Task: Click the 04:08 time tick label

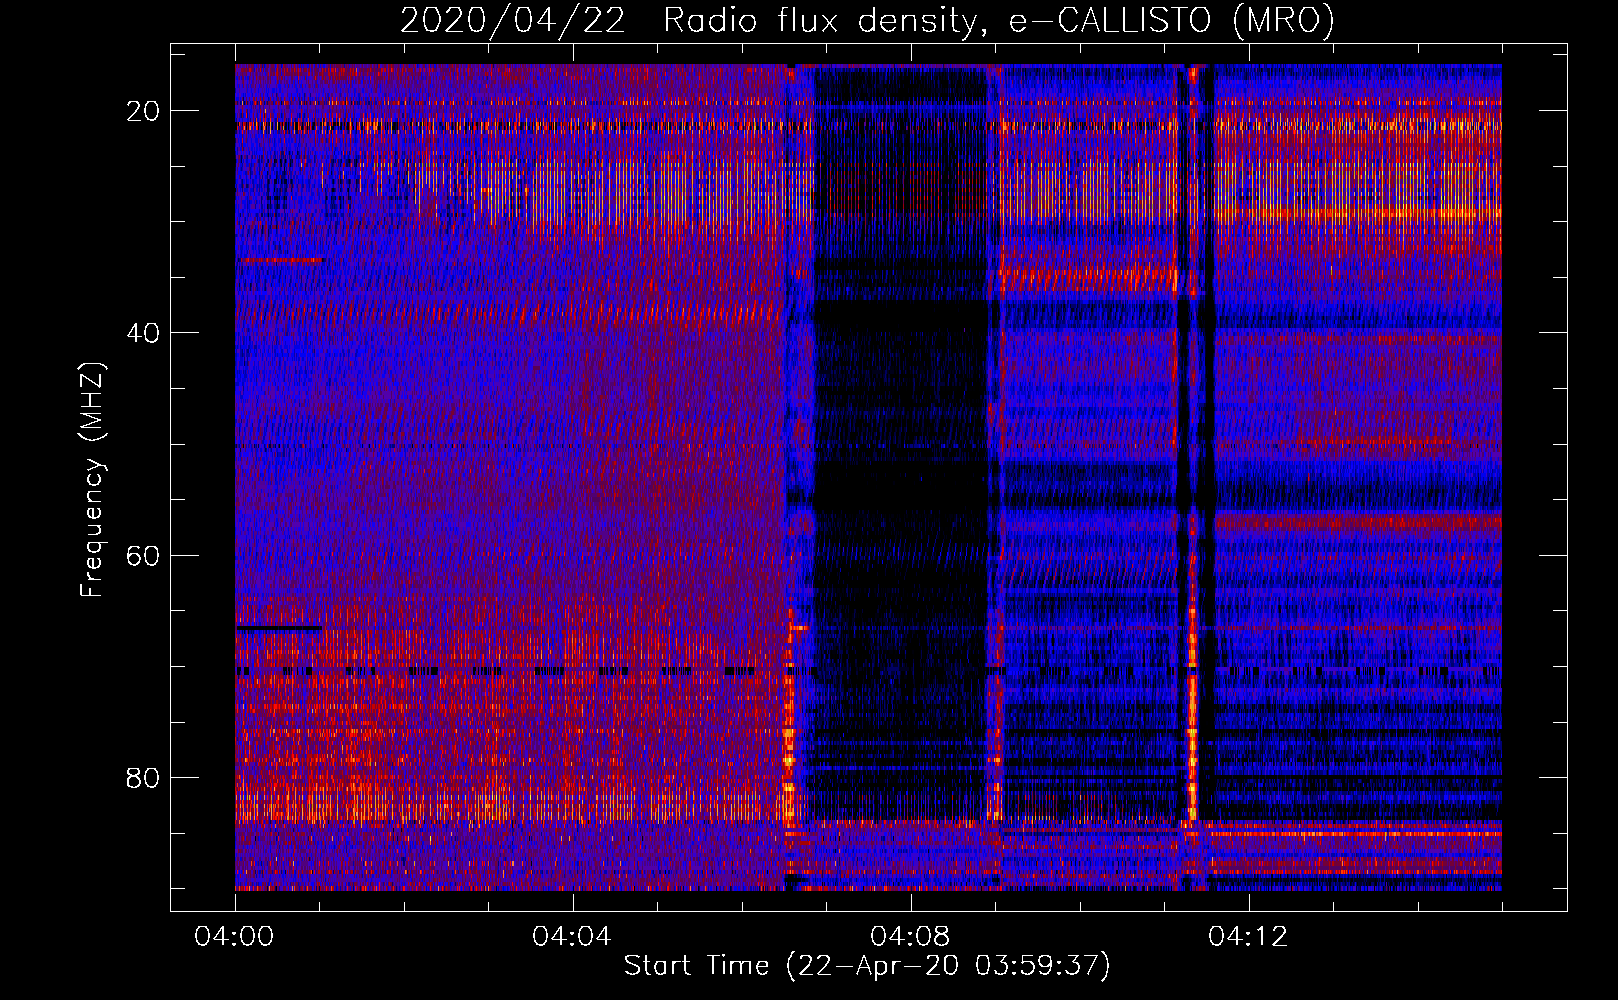Action: [x=910, y=936]
